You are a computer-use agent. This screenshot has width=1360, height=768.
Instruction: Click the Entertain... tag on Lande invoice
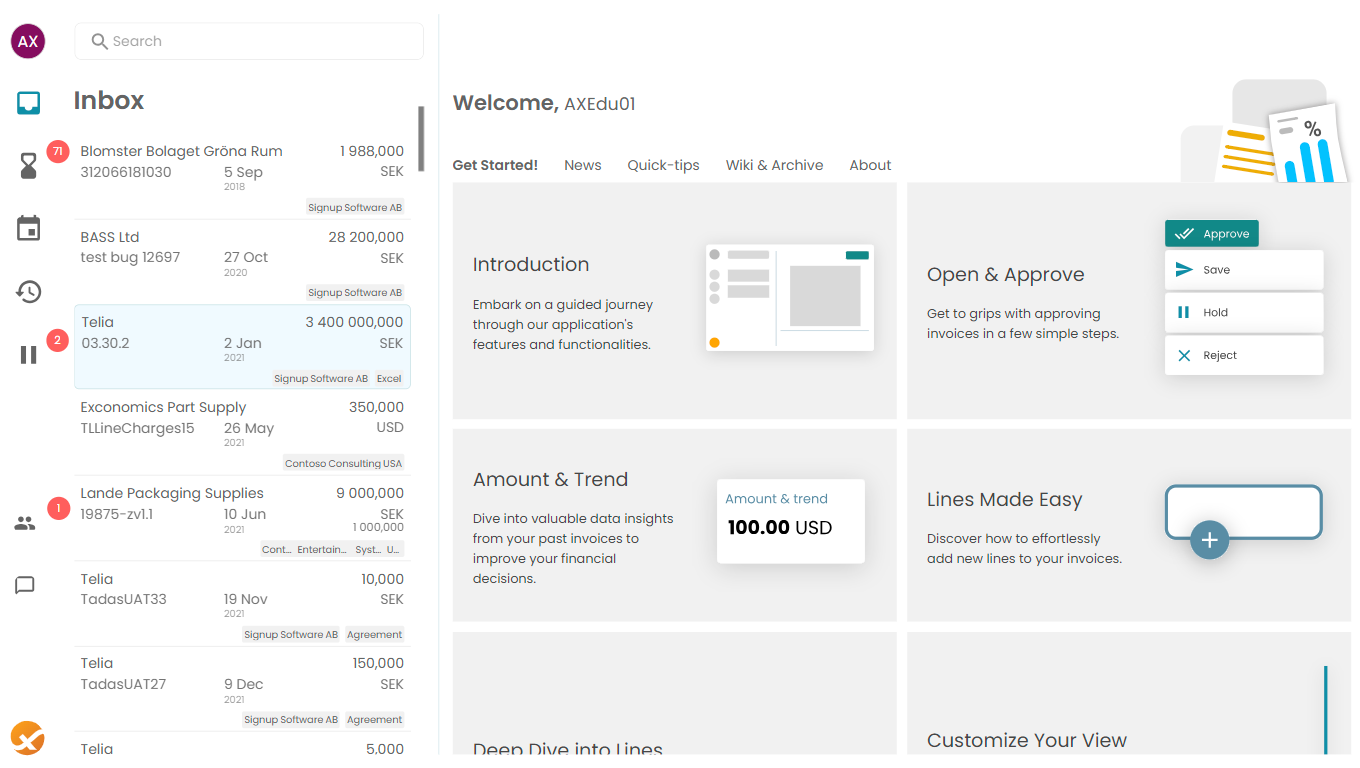pyautogui.click(x=322, y=550)
